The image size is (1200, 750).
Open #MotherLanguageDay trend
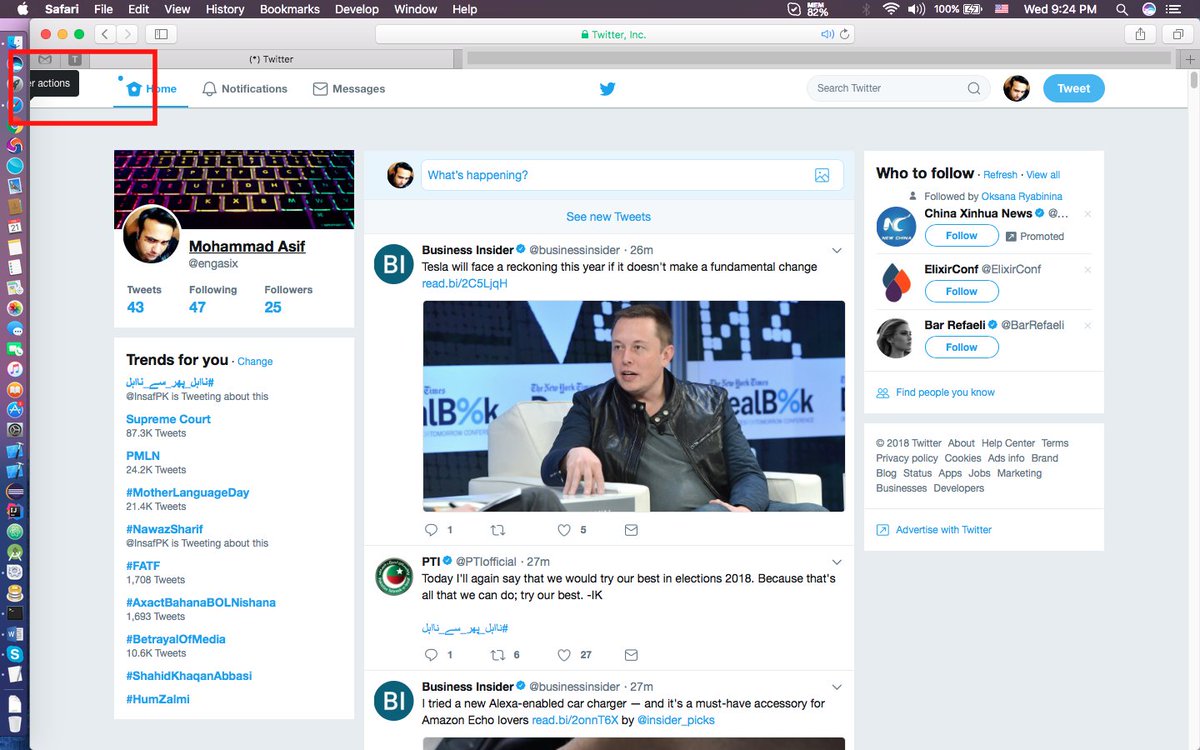(188, 492)
